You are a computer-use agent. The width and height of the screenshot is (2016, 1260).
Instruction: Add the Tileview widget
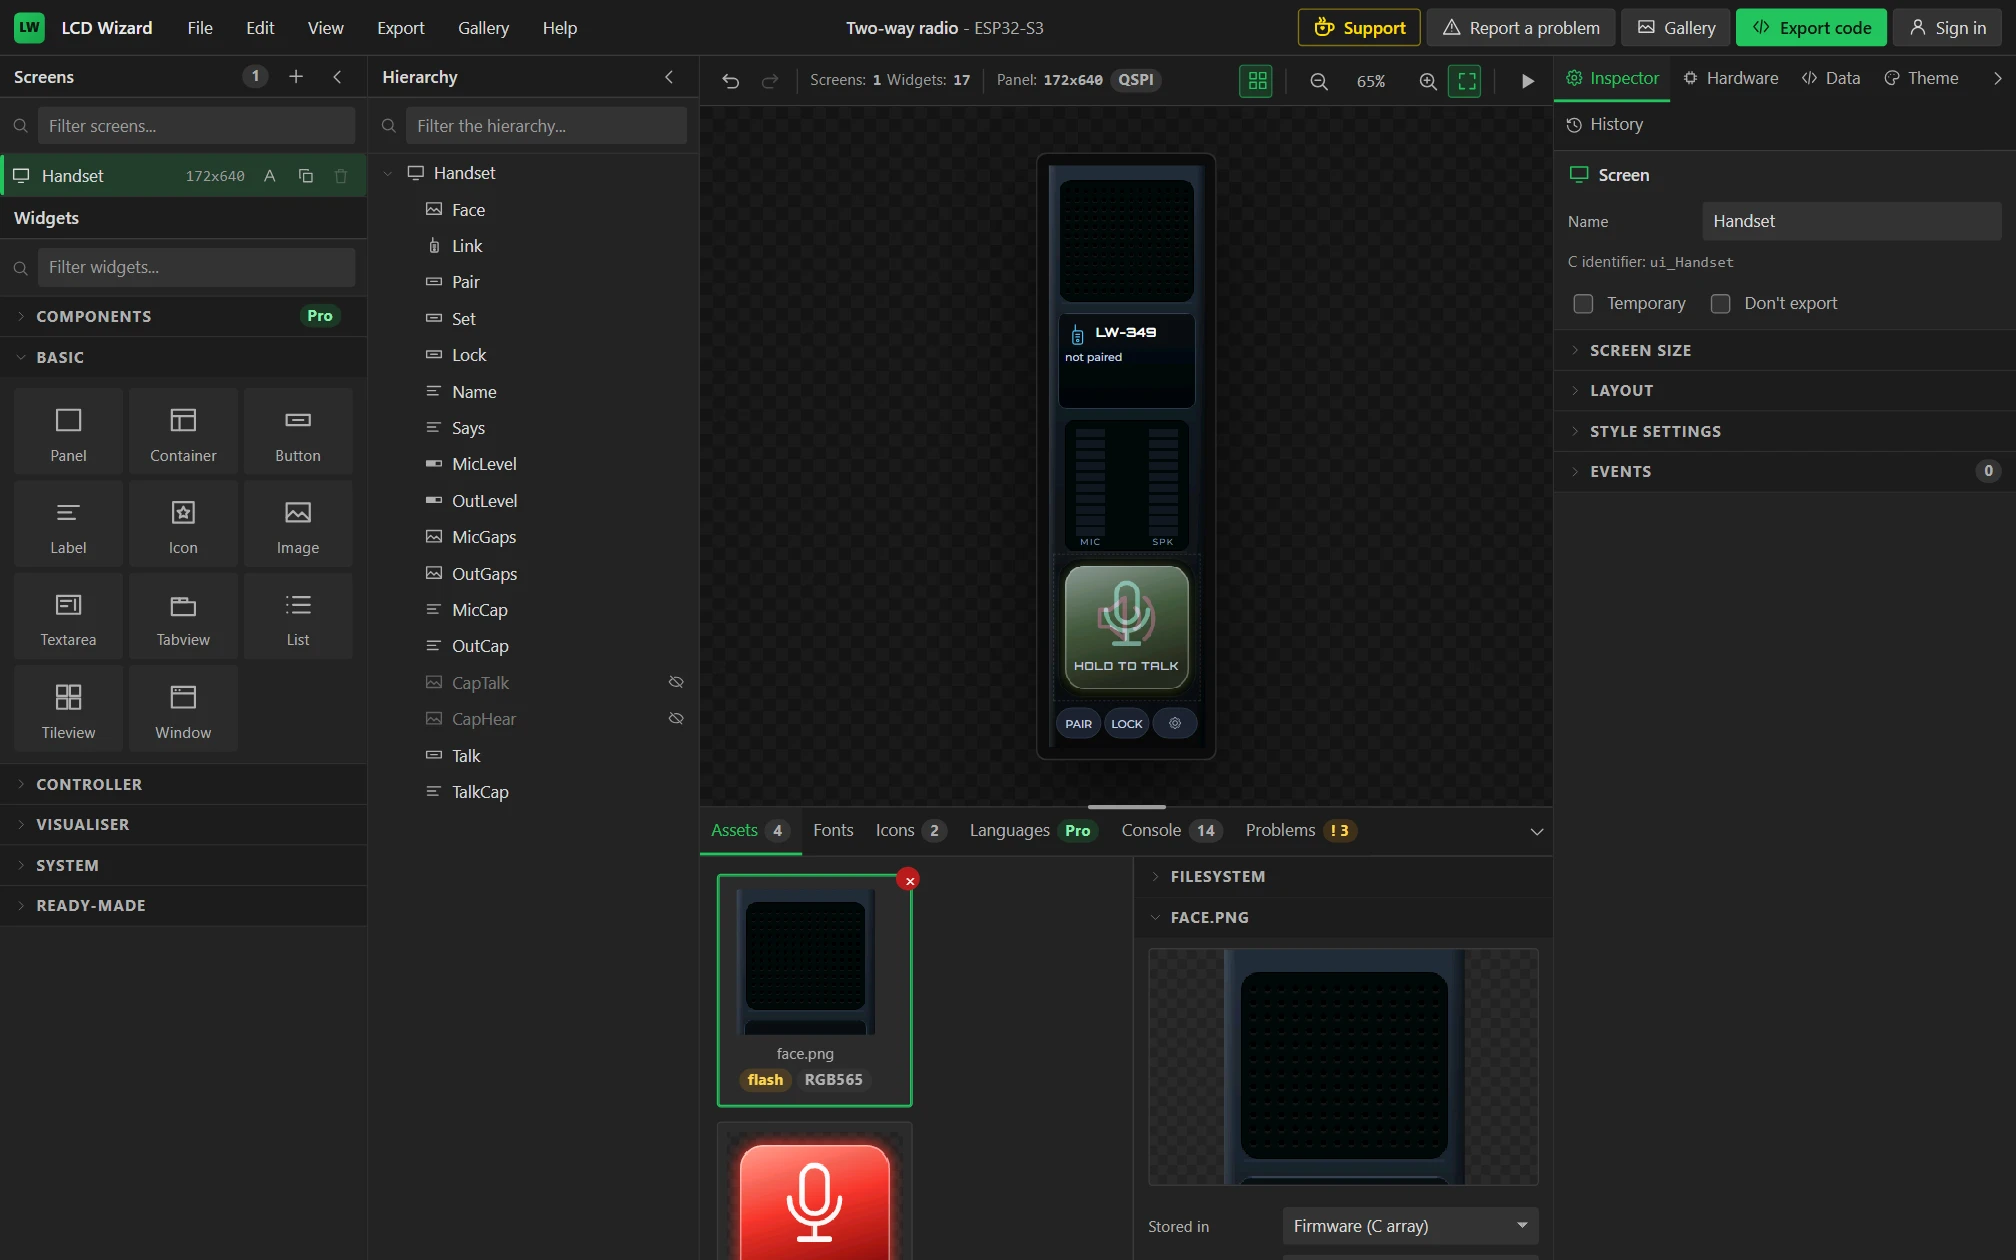click(68, 710)
